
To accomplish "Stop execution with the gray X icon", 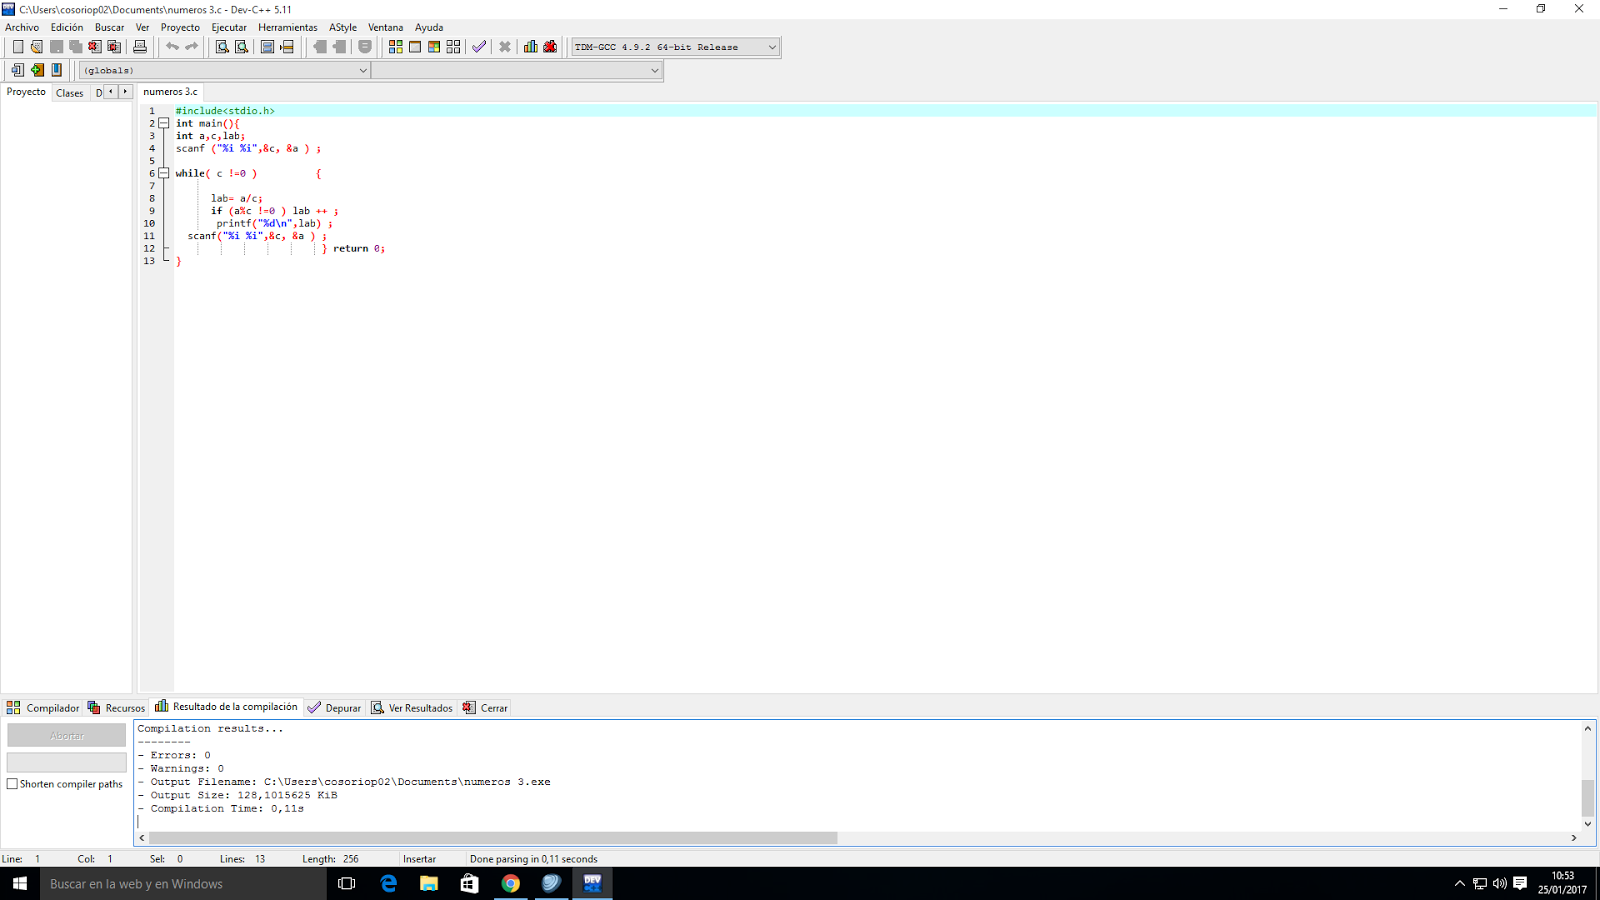I will pyautogui.click(x=505, y=47).
